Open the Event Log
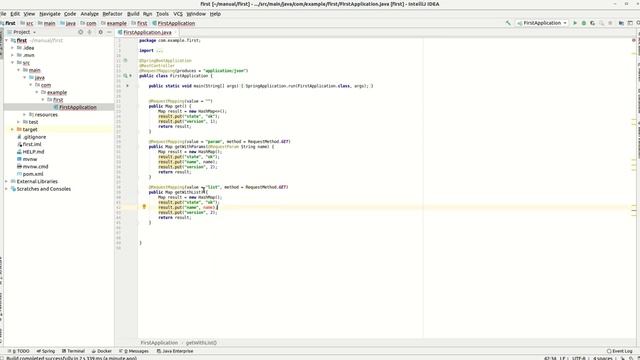640x360 pixels. tap(619, 351)
